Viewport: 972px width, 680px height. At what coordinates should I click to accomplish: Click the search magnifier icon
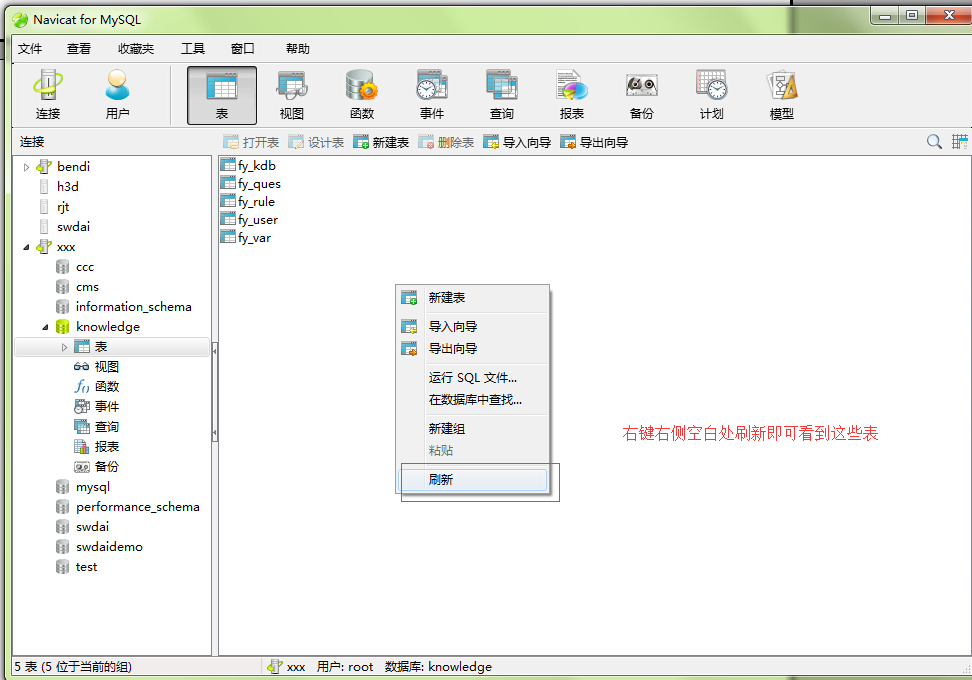(934, 142)
